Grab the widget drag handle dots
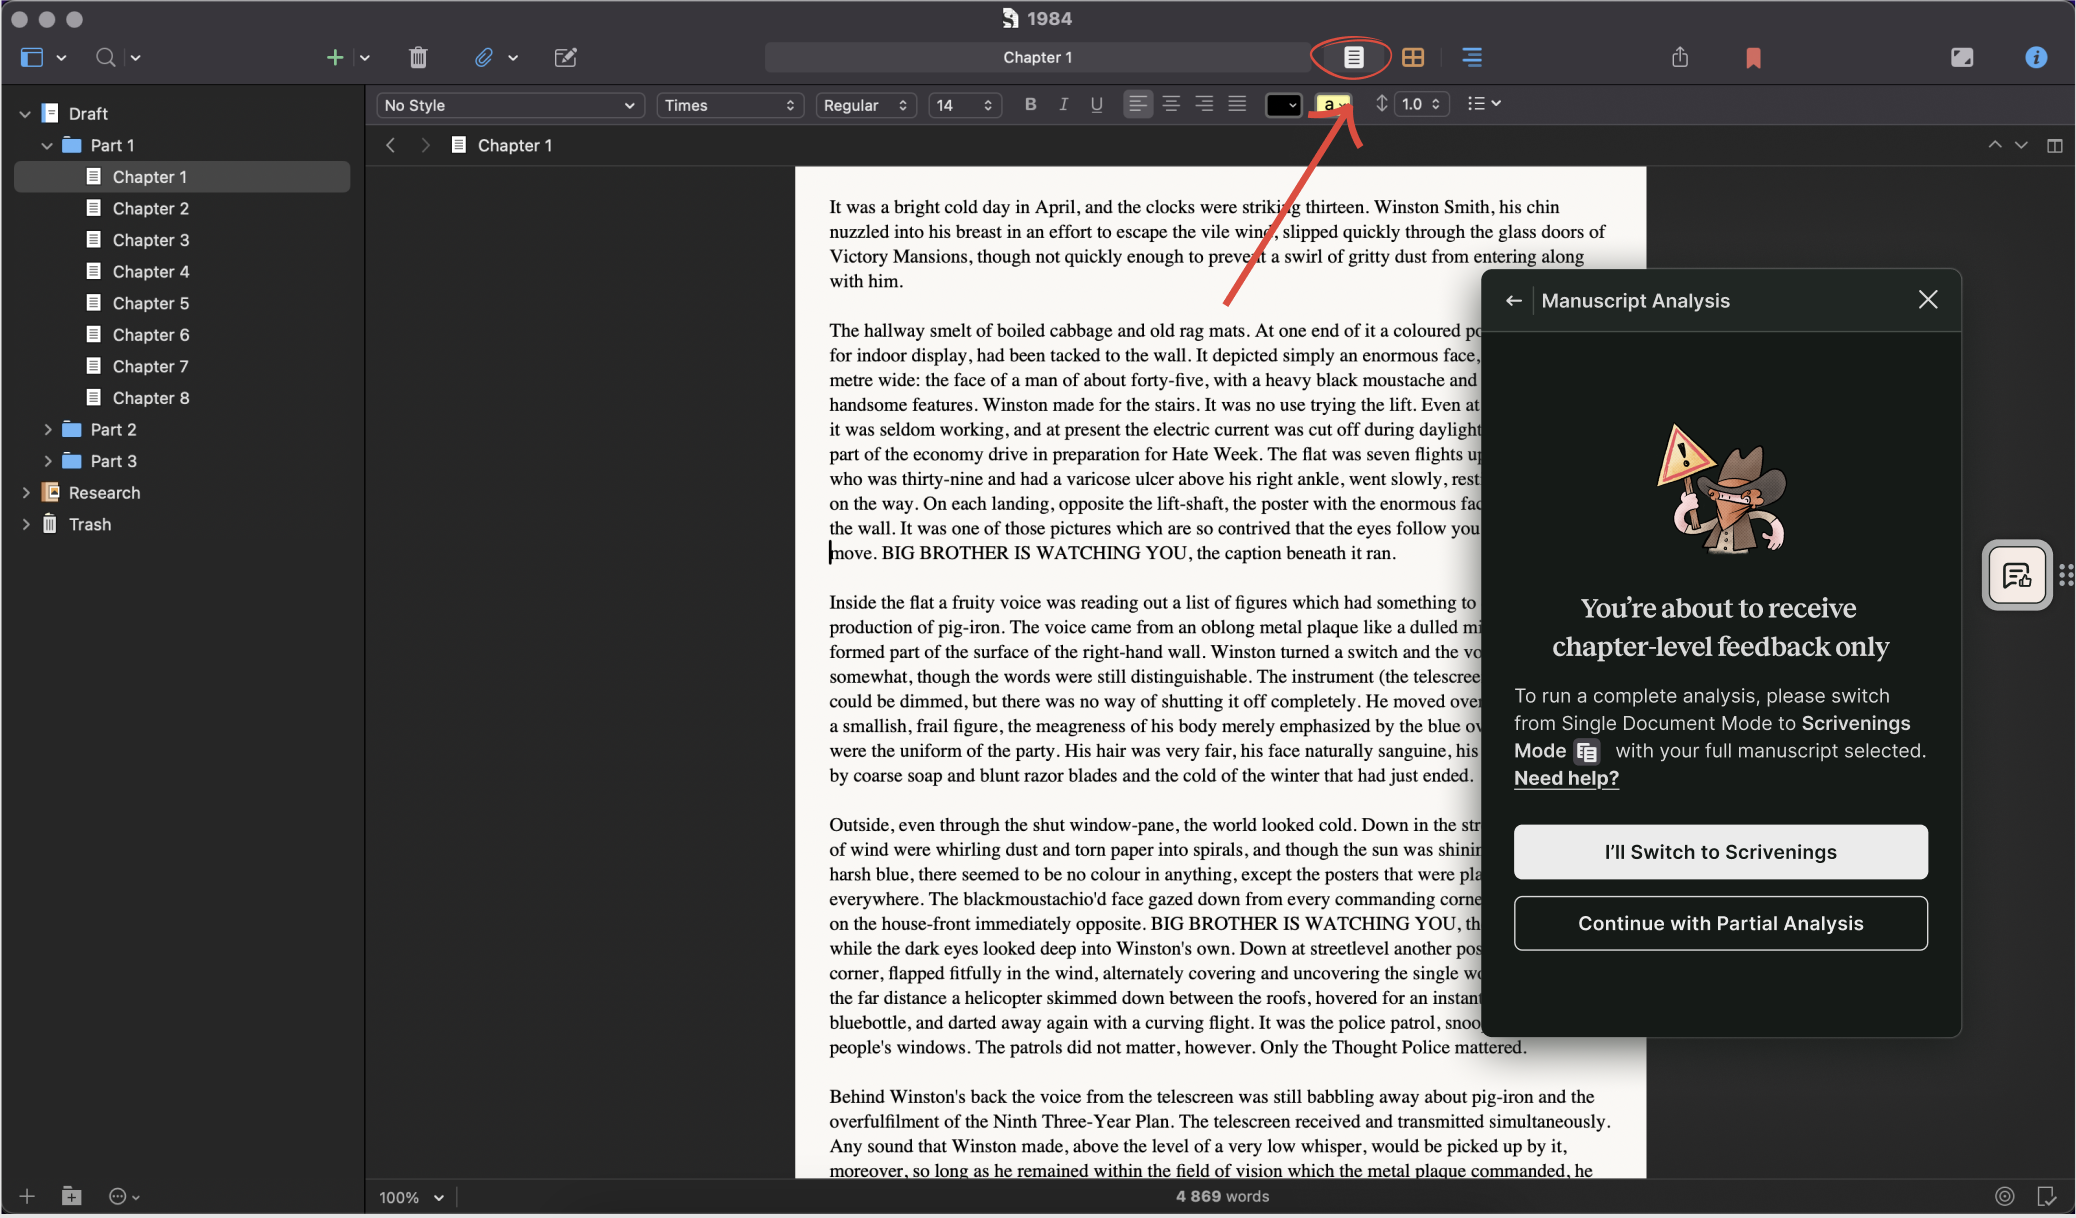 pyautogui.click(x=2066, y=575)
